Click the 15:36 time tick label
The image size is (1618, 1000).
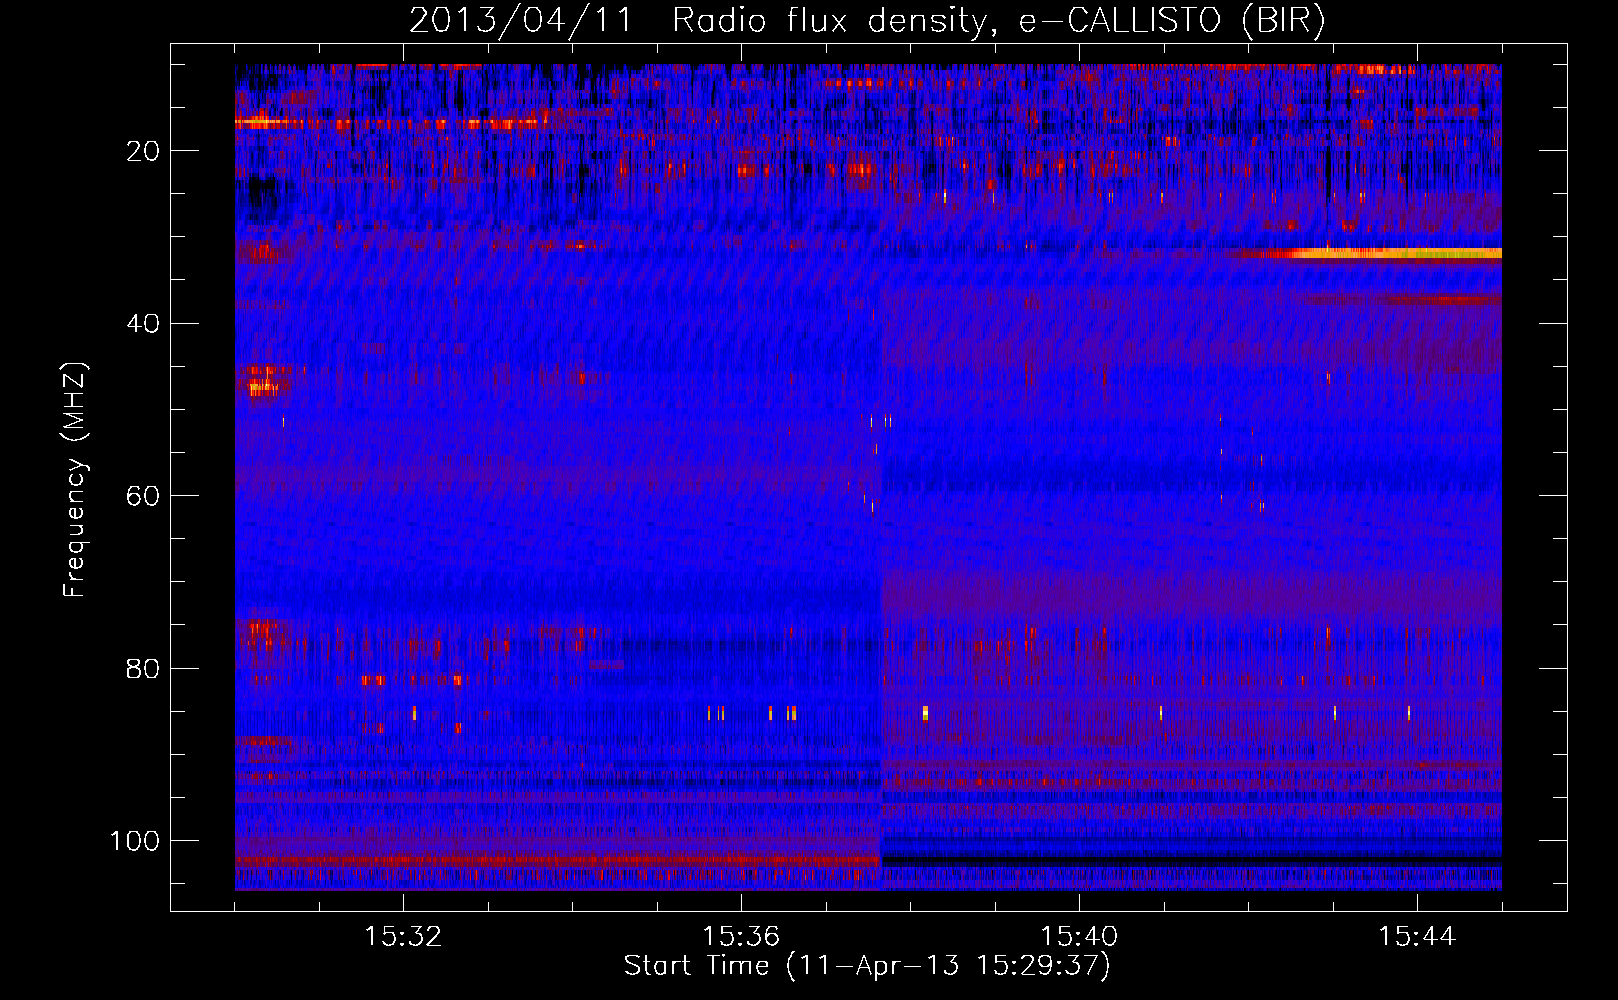click(741, 937)
